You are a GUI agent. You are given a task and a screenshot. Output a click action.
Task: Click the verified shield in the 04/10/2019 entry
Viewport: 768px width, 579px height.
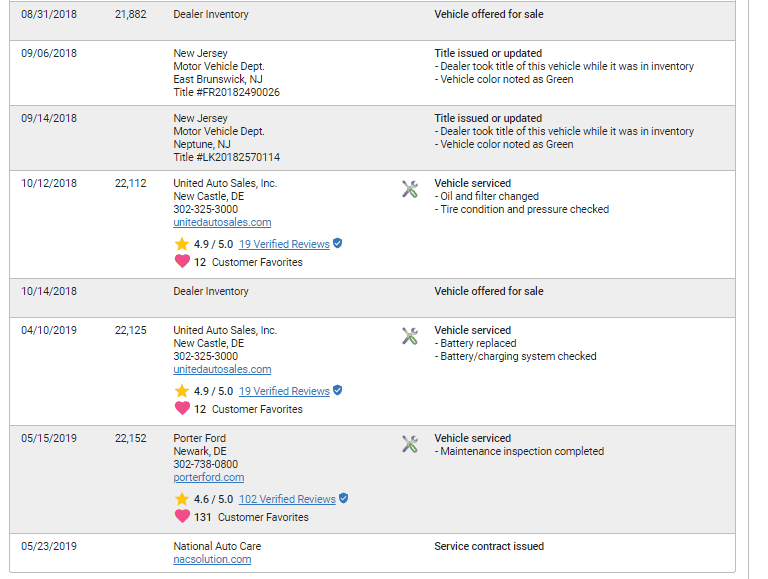pyautogui.click(x=337, y=390)
